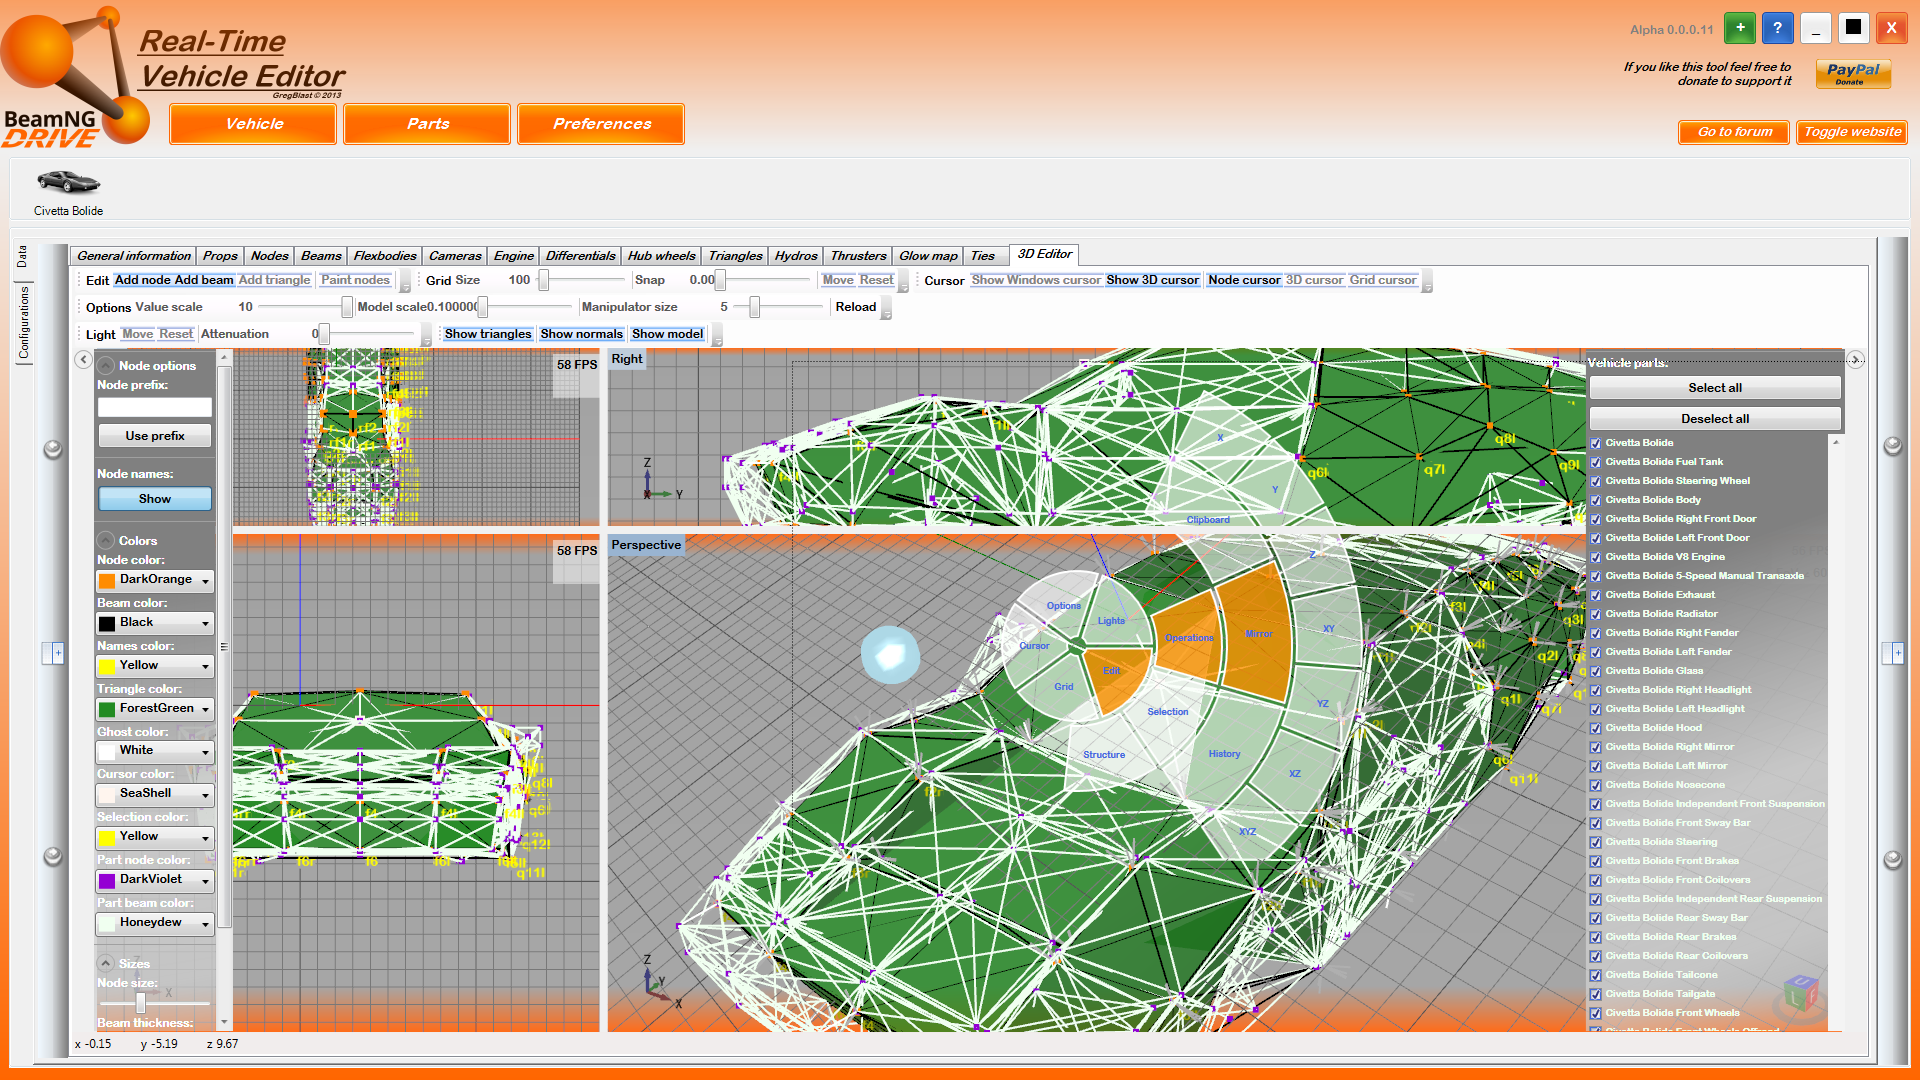
Task: Toggle Civetta Bolide Exhaust checkbox
Action: tap(1596, 595)
